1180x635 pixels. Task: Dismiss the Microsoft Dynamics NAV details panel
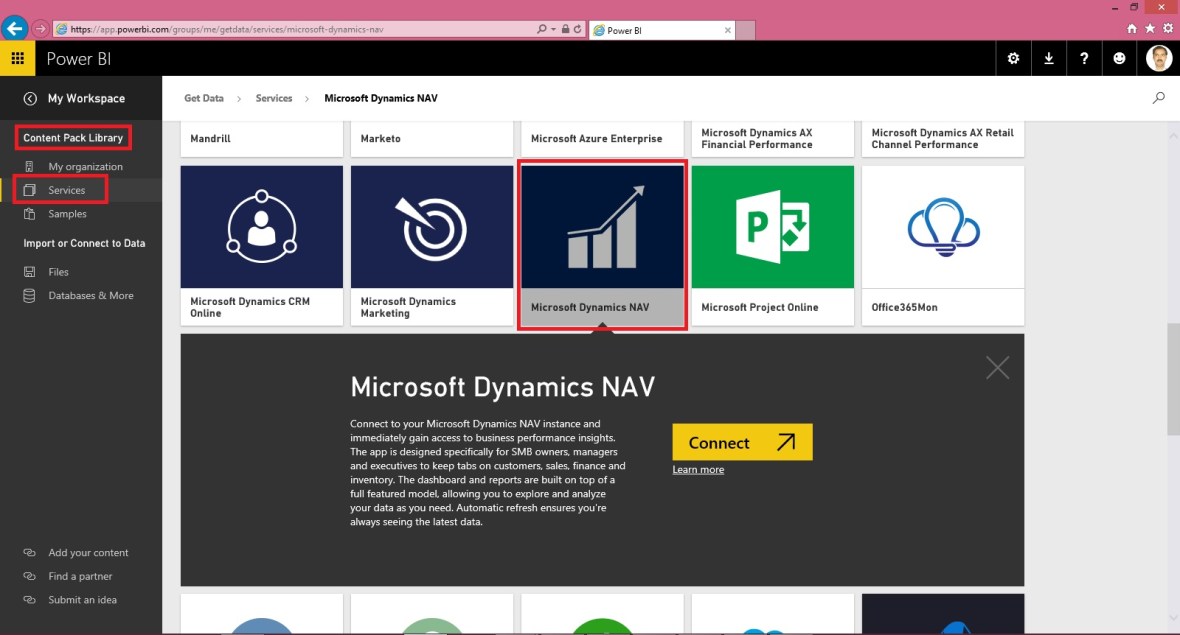coord(997,367)
